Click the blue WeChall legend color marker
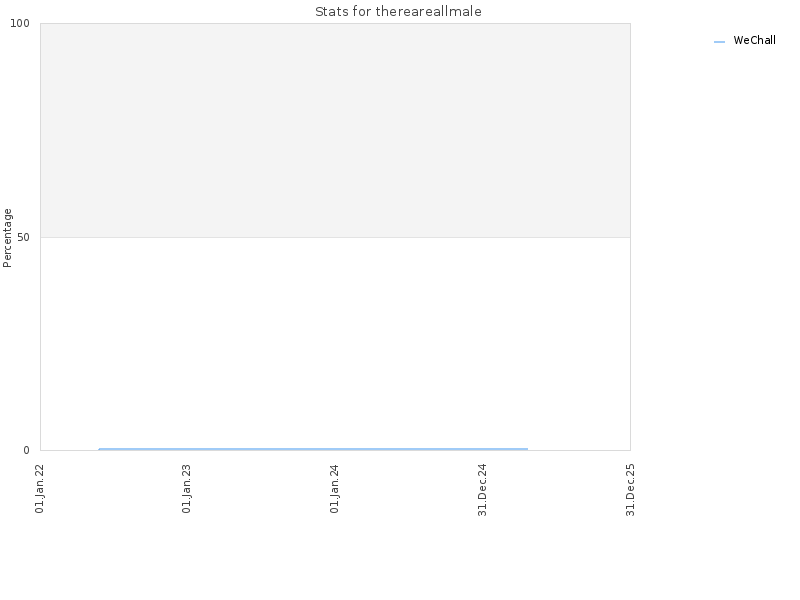This screenshot has height=600, width=800. coord(719,42)
